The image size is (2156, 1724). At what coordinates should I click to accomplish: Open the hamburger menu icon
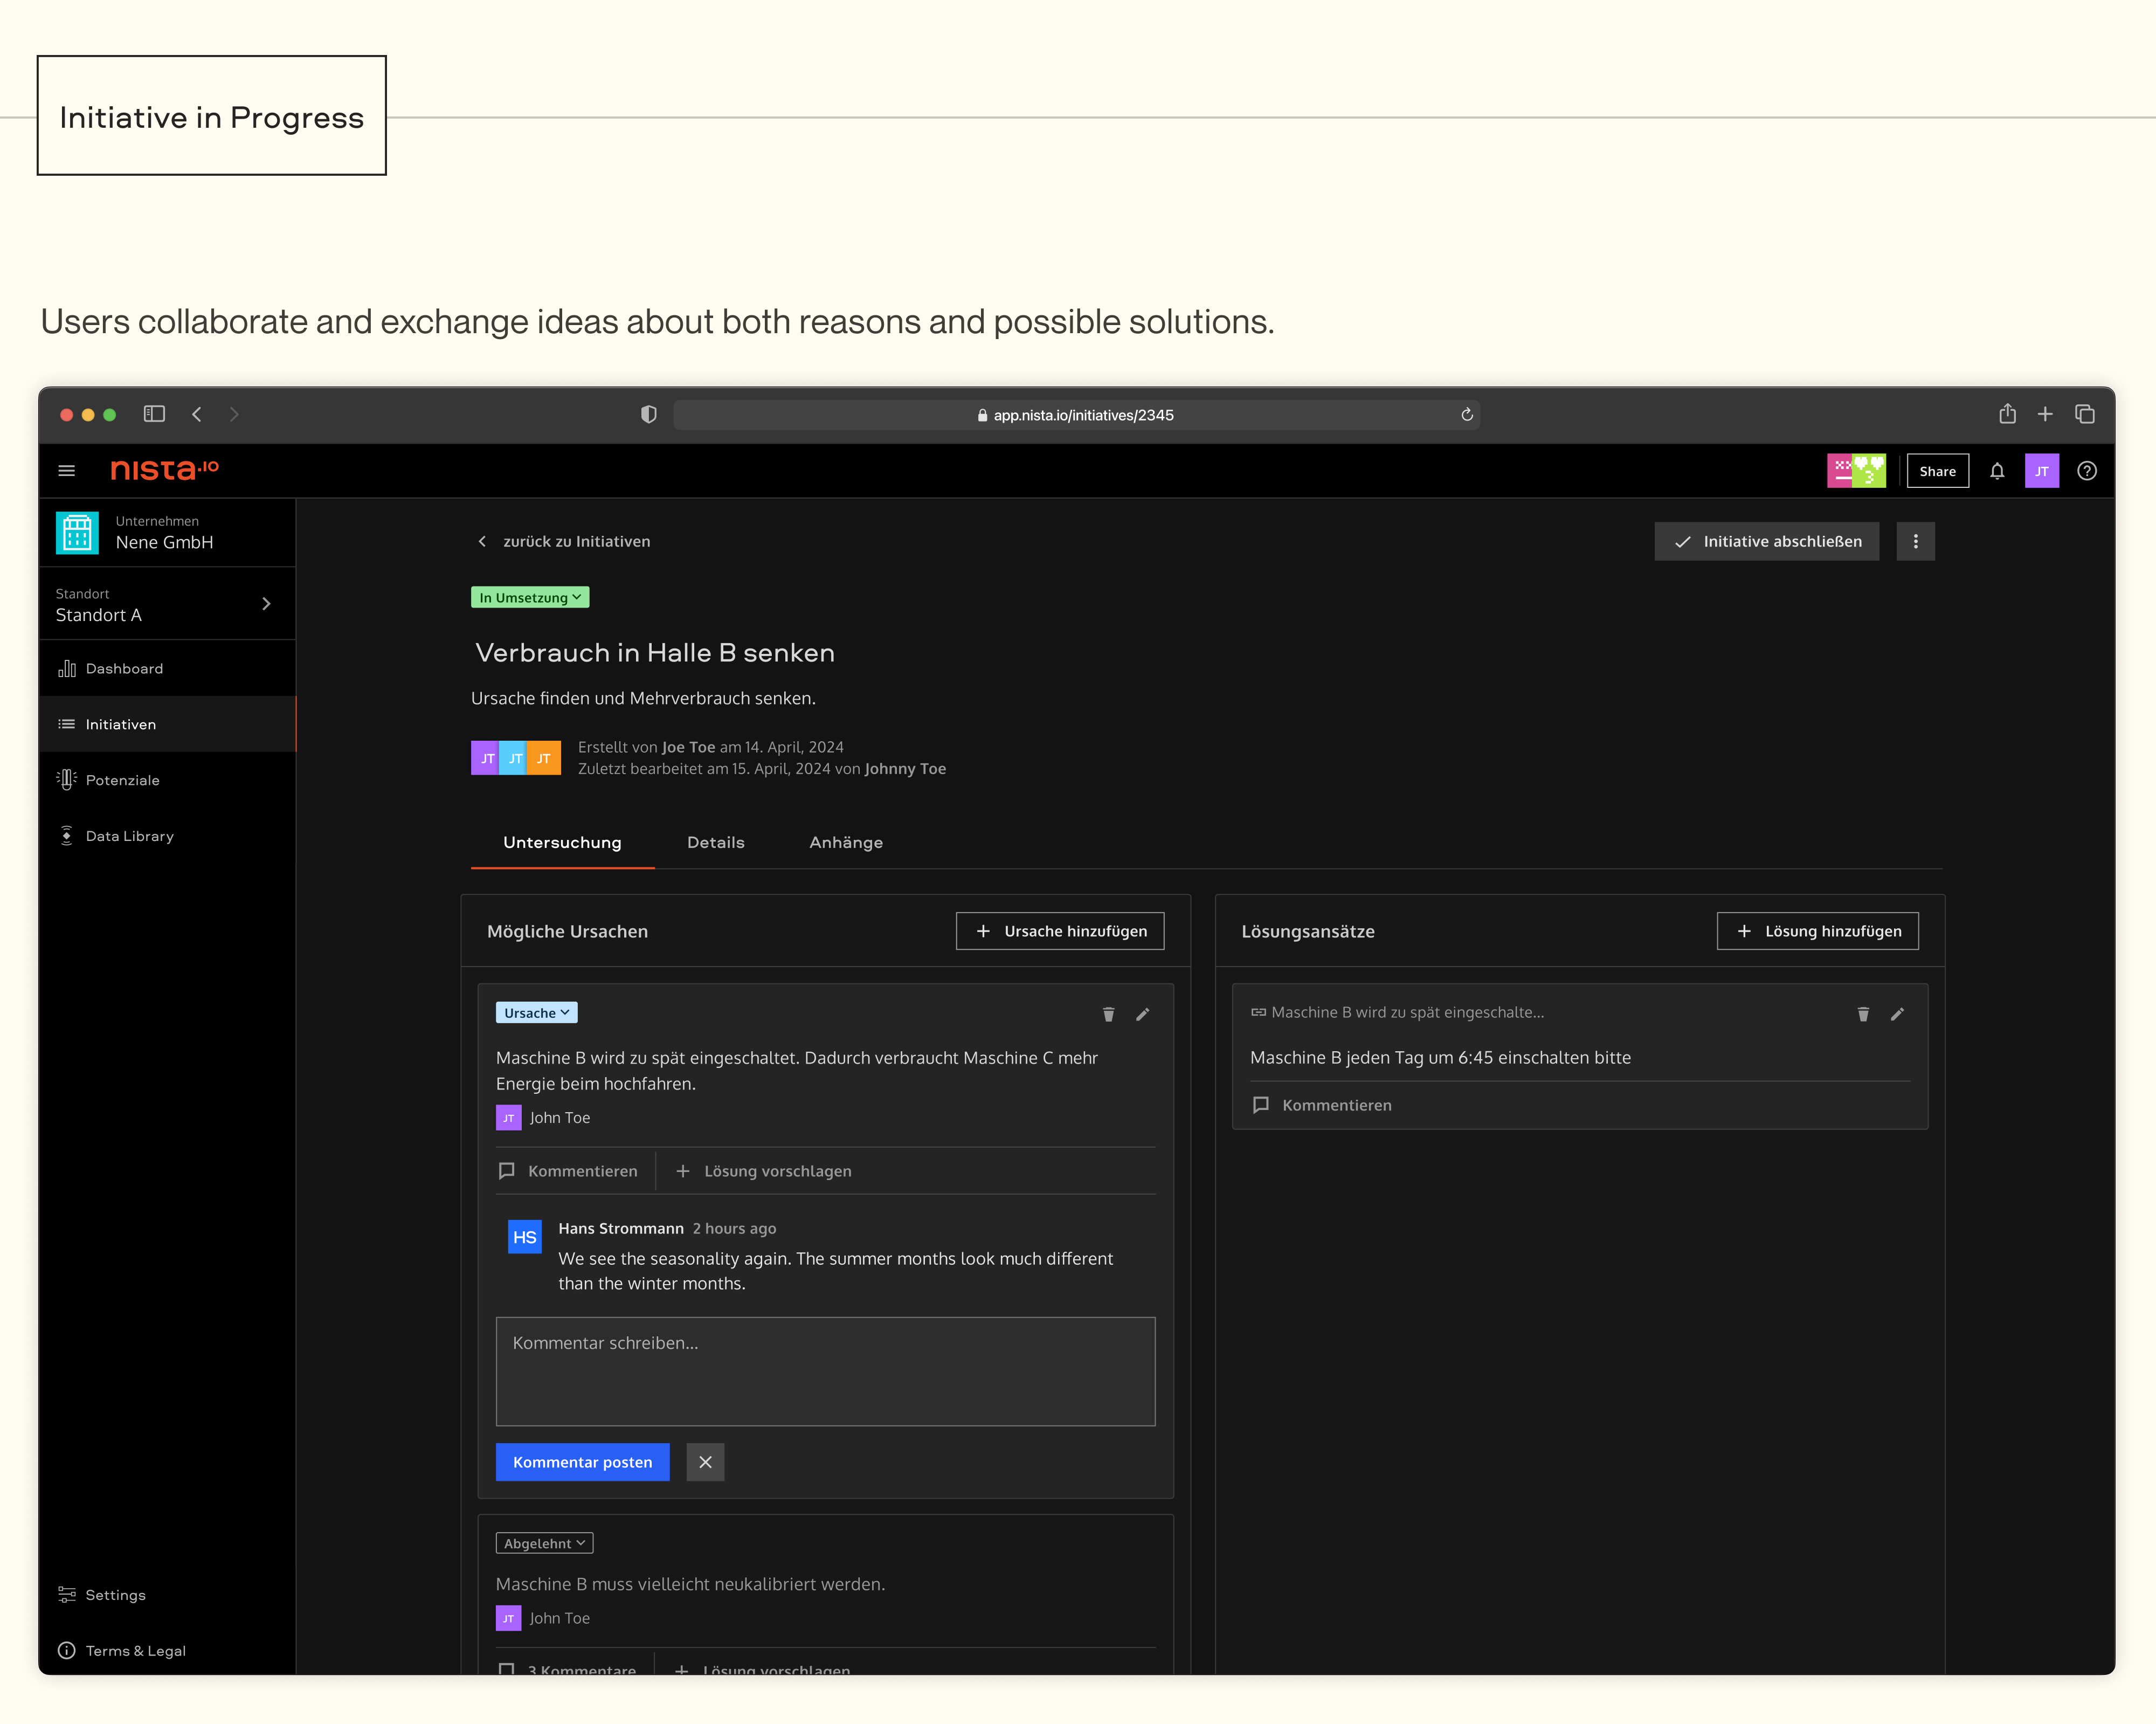(x=66, y=471)
